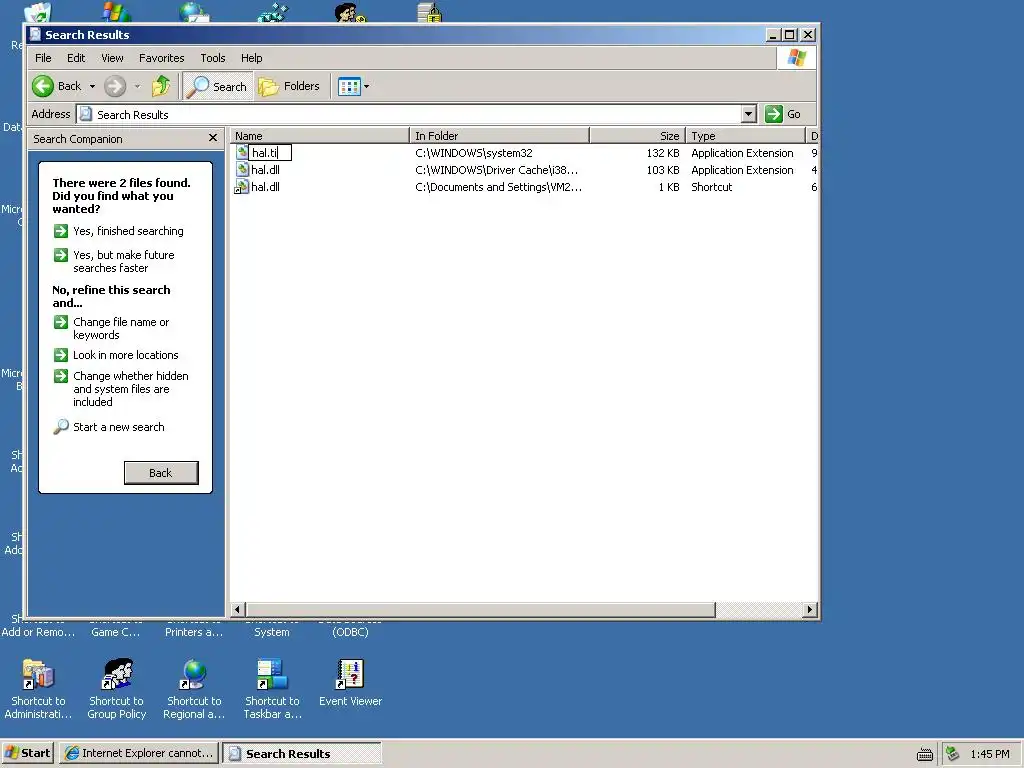Click the Search Results taskbar button
Screen dimensions: 1024x768
click(302, 753)
